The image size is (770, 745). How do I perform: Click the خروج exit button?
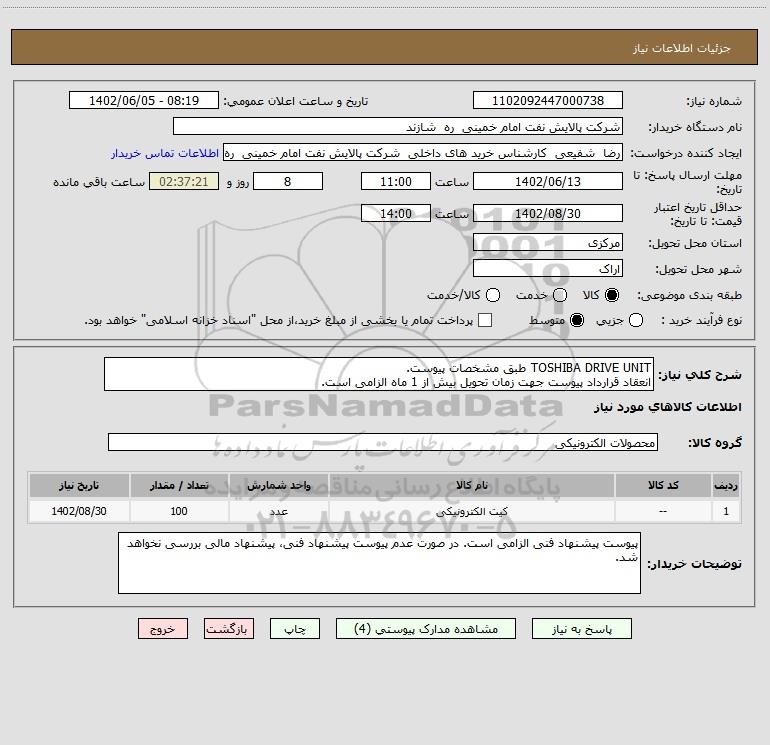pyautogui.click(x=163, y=629)
